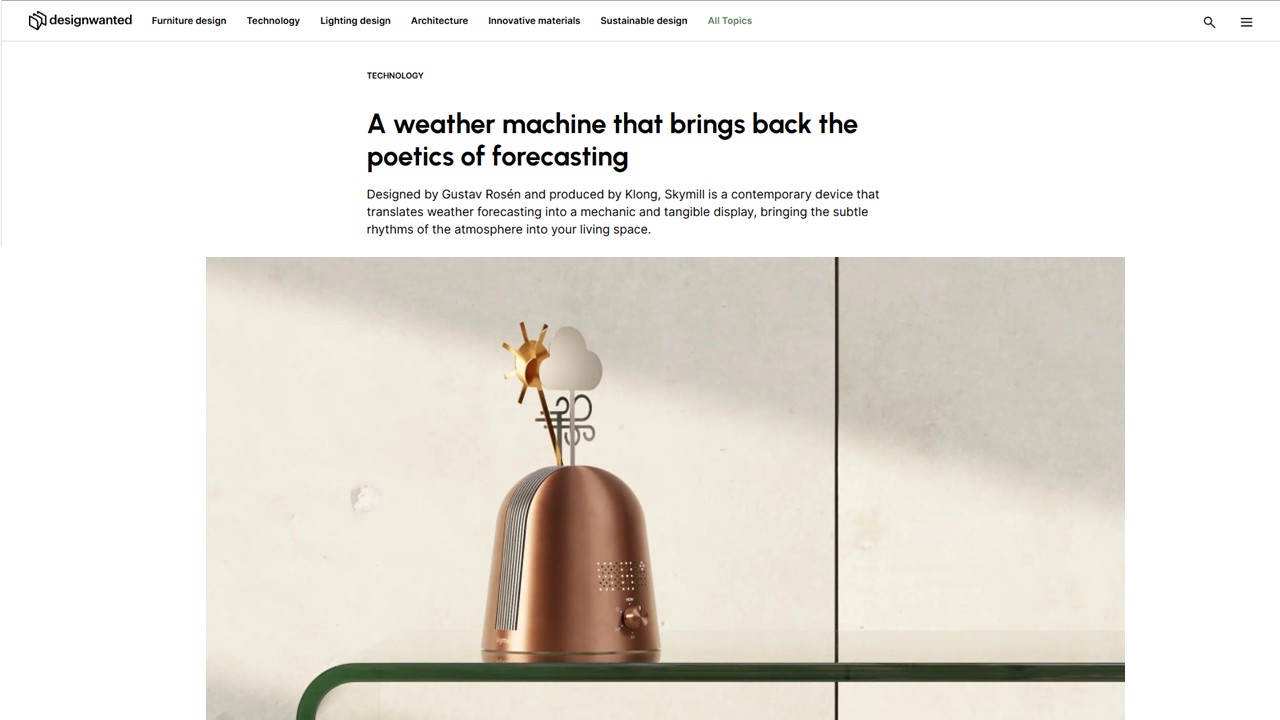Choose Innovative materials in the nav bar
This screenshot has height=720, width=1280.
pos(534,21)
